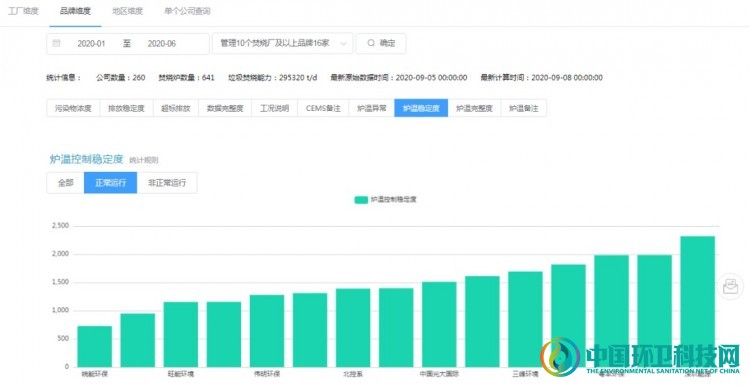Screen dimensions: 750x387
Task: Click the 炉温控制稳定度 legend label
Action: [394, 199]
